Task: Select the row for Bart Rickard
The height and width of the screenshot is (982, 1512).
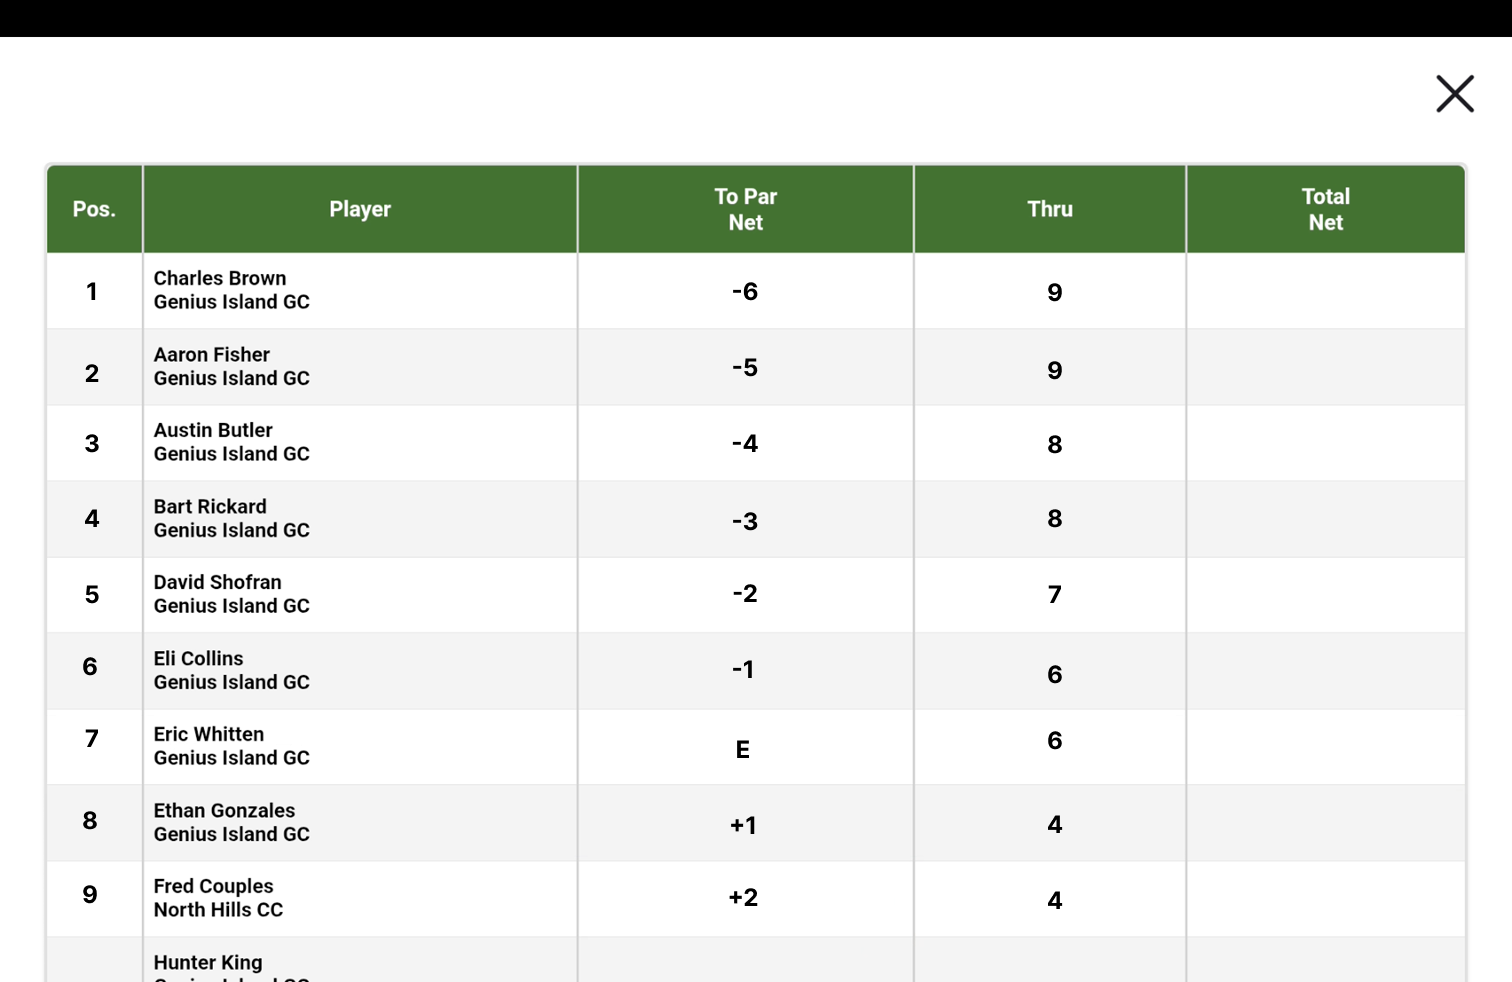Action: click(x=360, y=518)
